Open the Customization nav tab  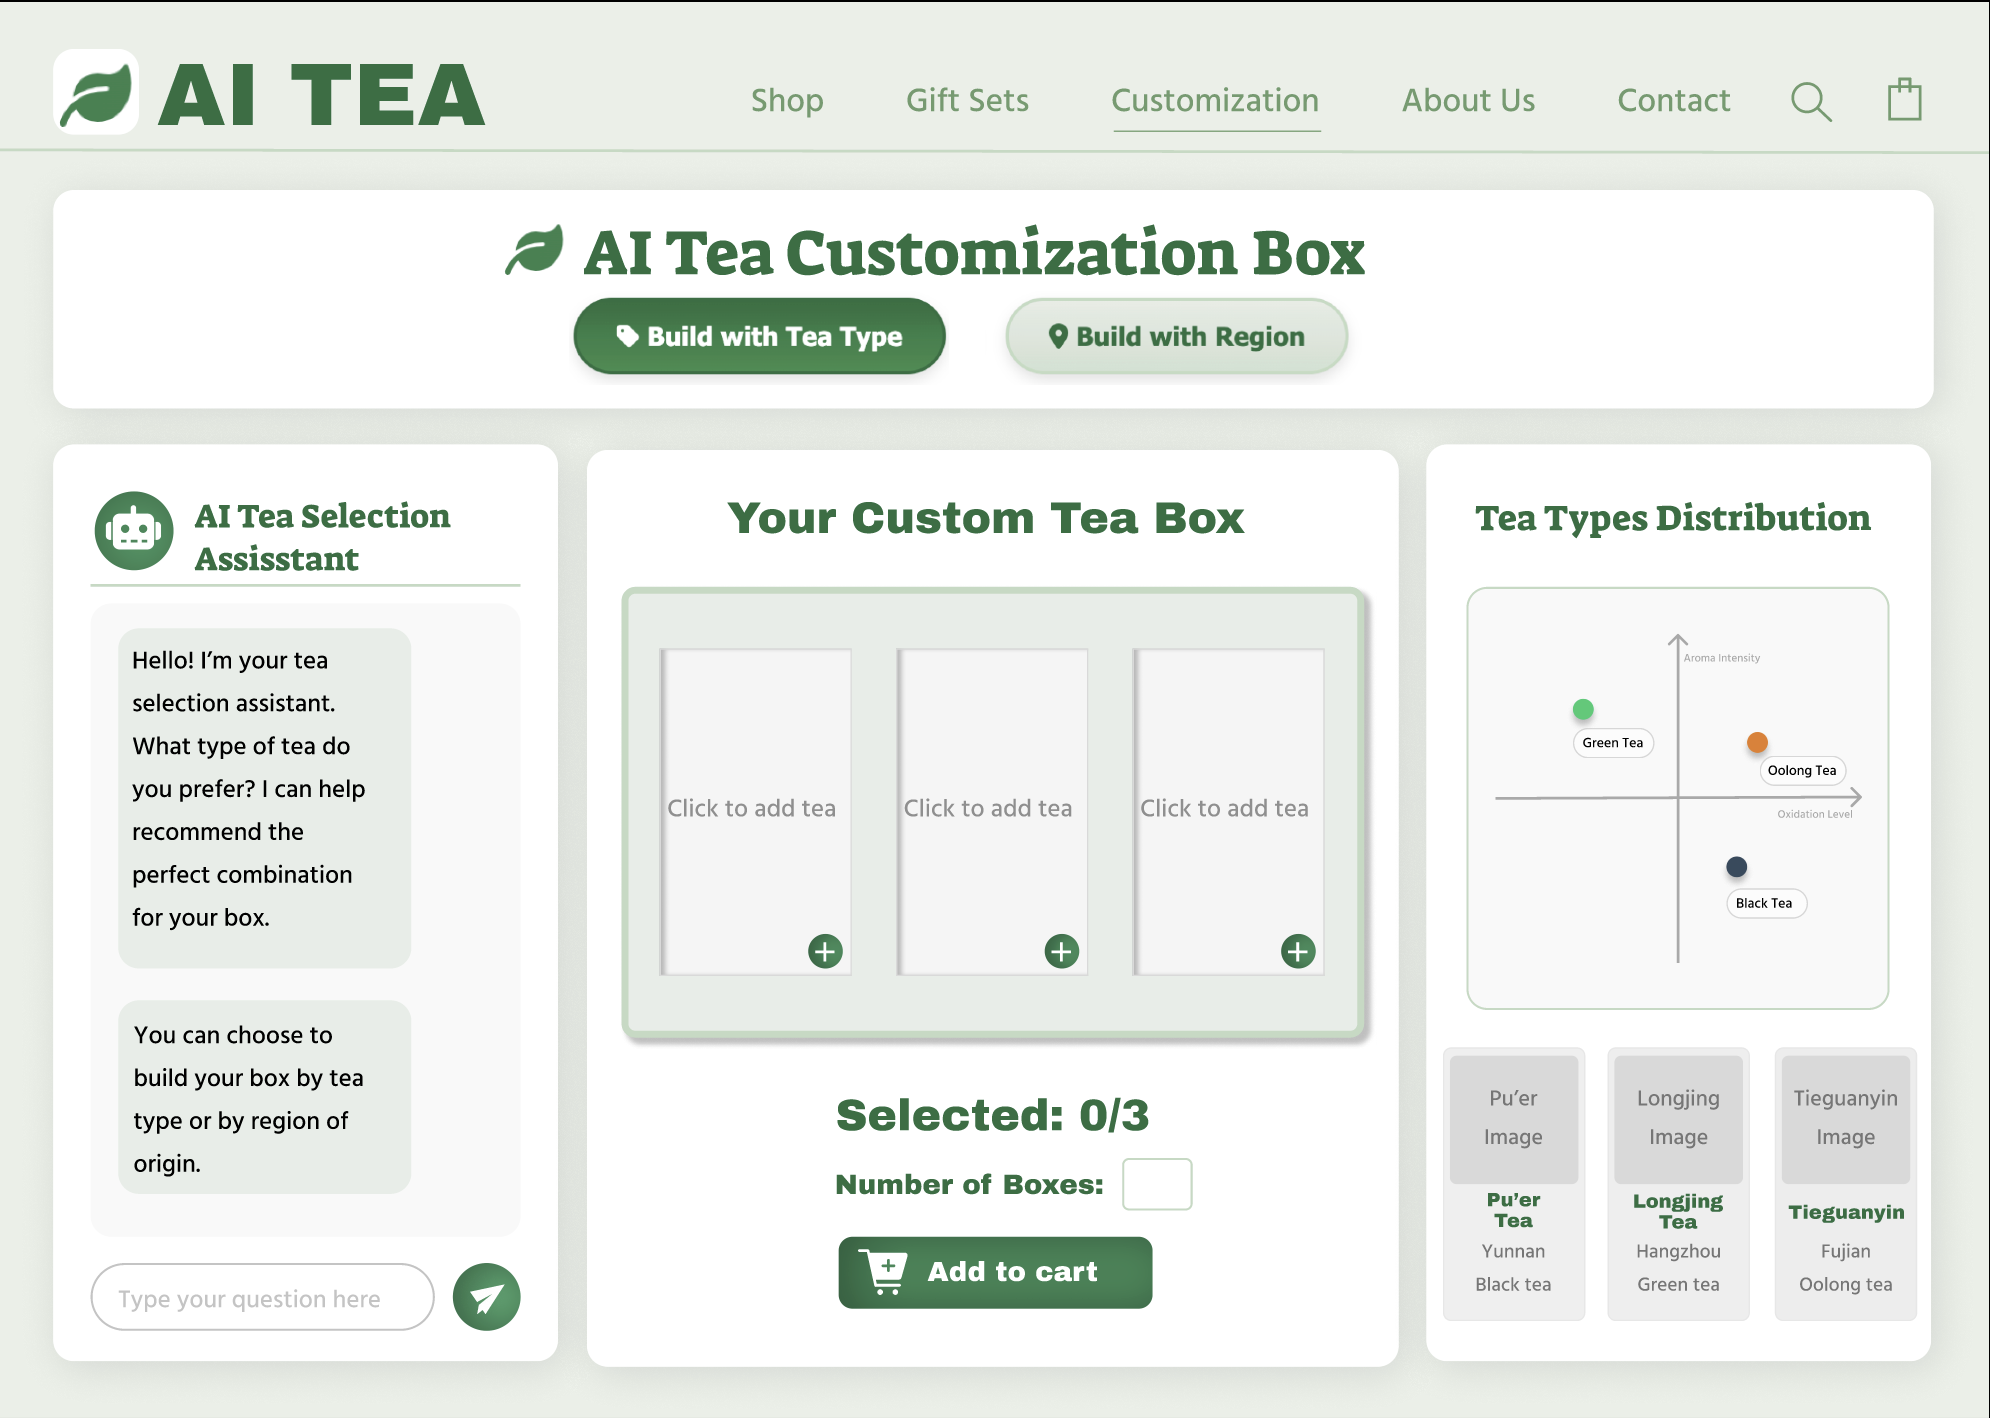(x=1215, y=100)
